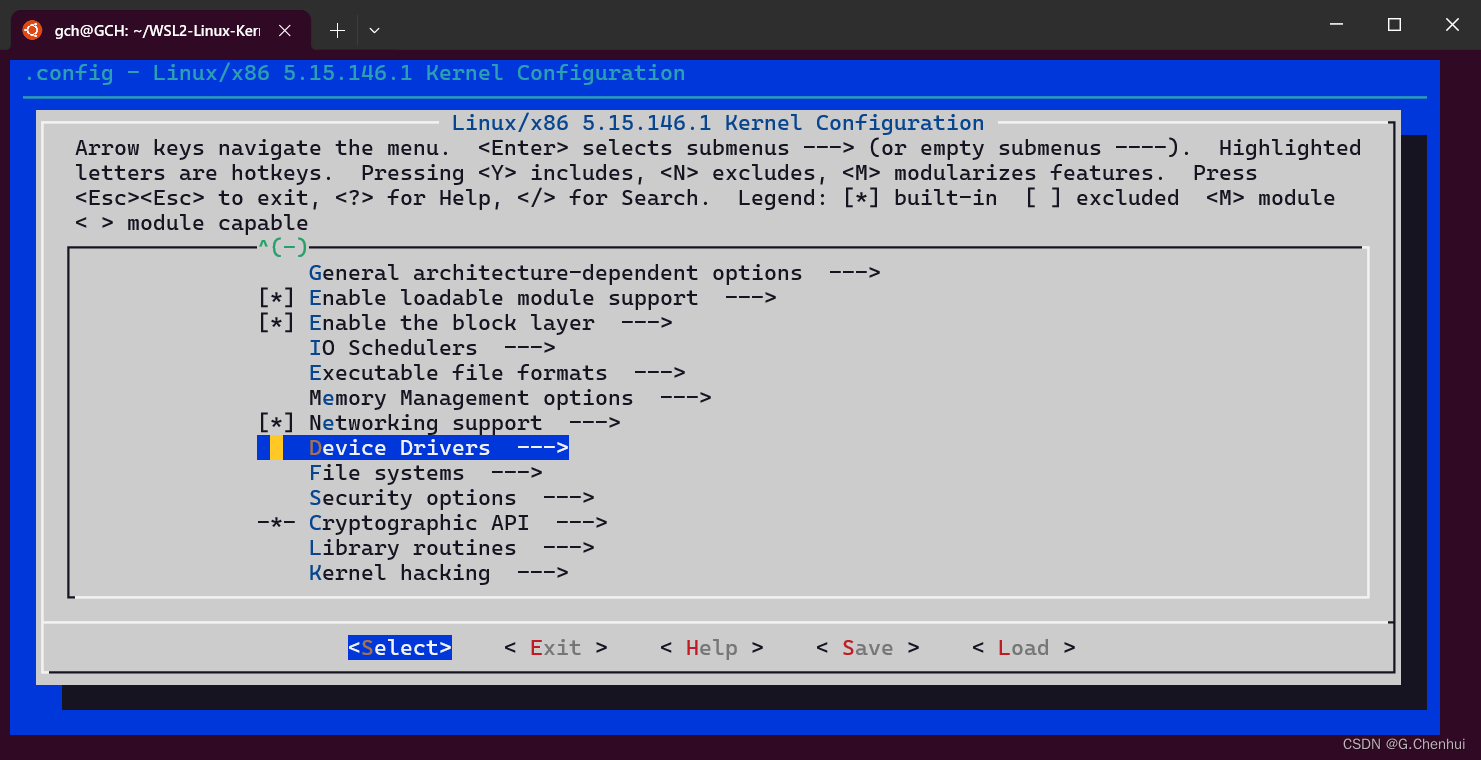Click the ^(-) scroll-up indicator
This screenshot has height=760, width=1481.
click(283, 247)
